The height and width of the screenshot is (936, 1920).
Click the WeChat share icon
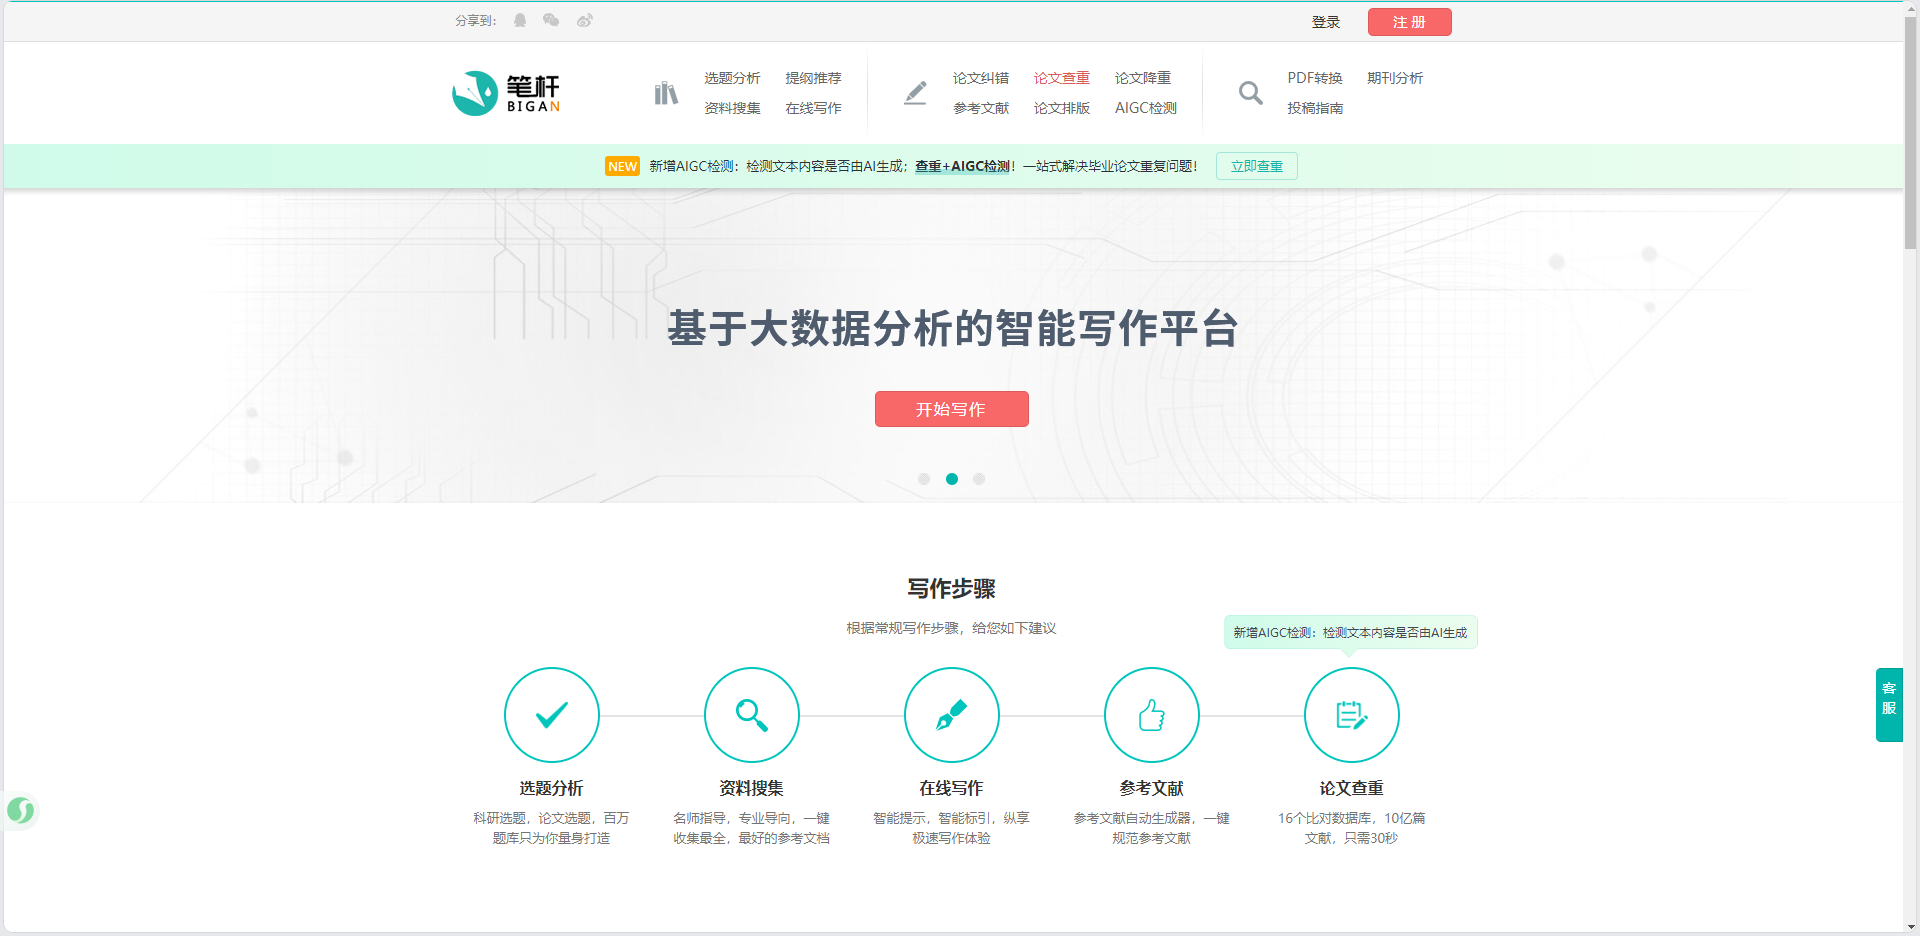tap(551, 21)
